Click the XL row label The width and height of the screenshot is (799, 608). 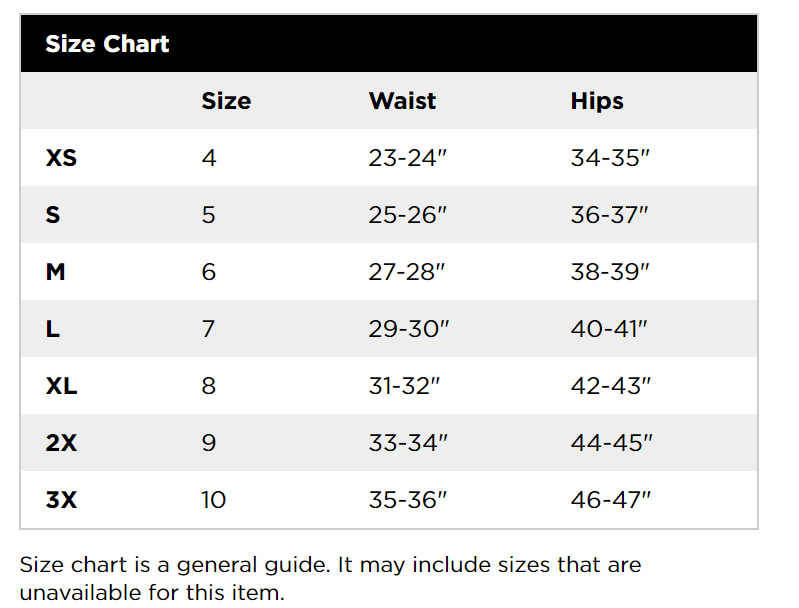61,386
